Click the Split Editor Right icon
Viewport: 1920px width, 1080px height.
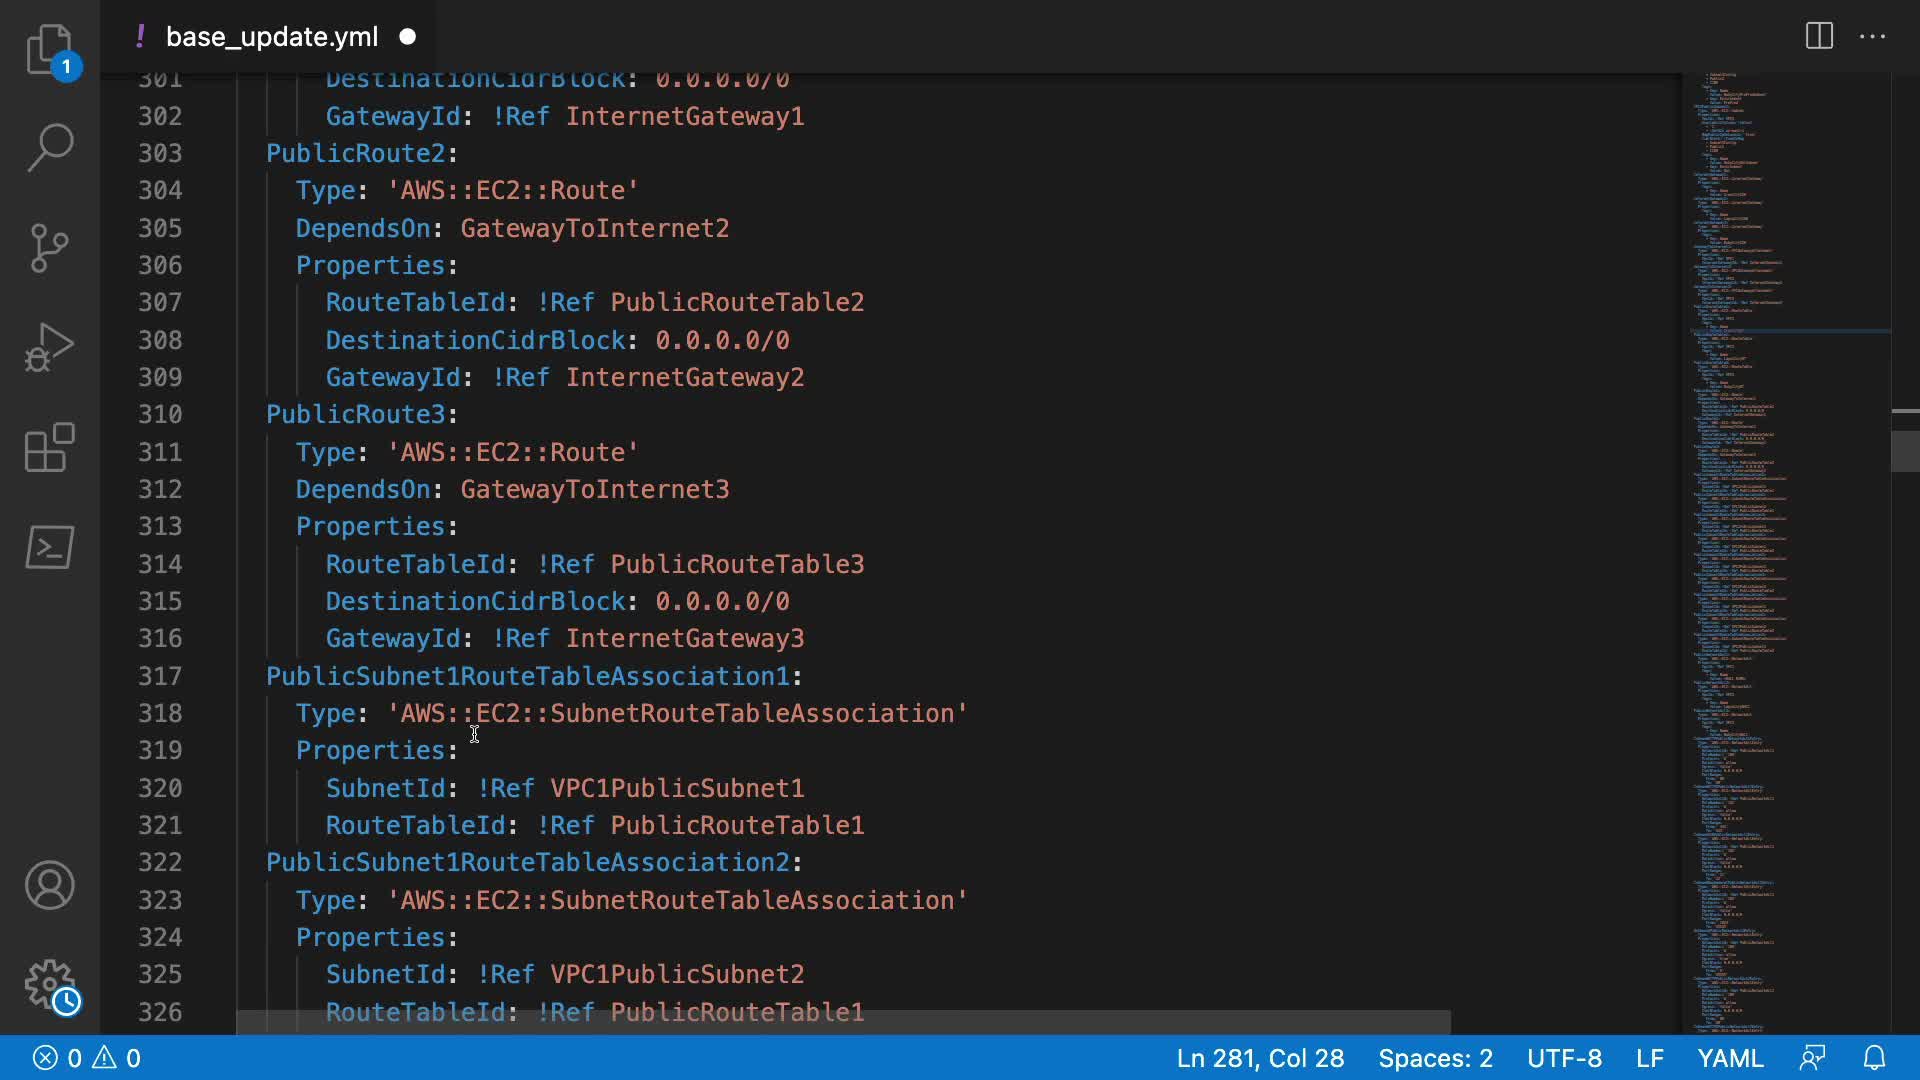click(x=1819, y=37)
